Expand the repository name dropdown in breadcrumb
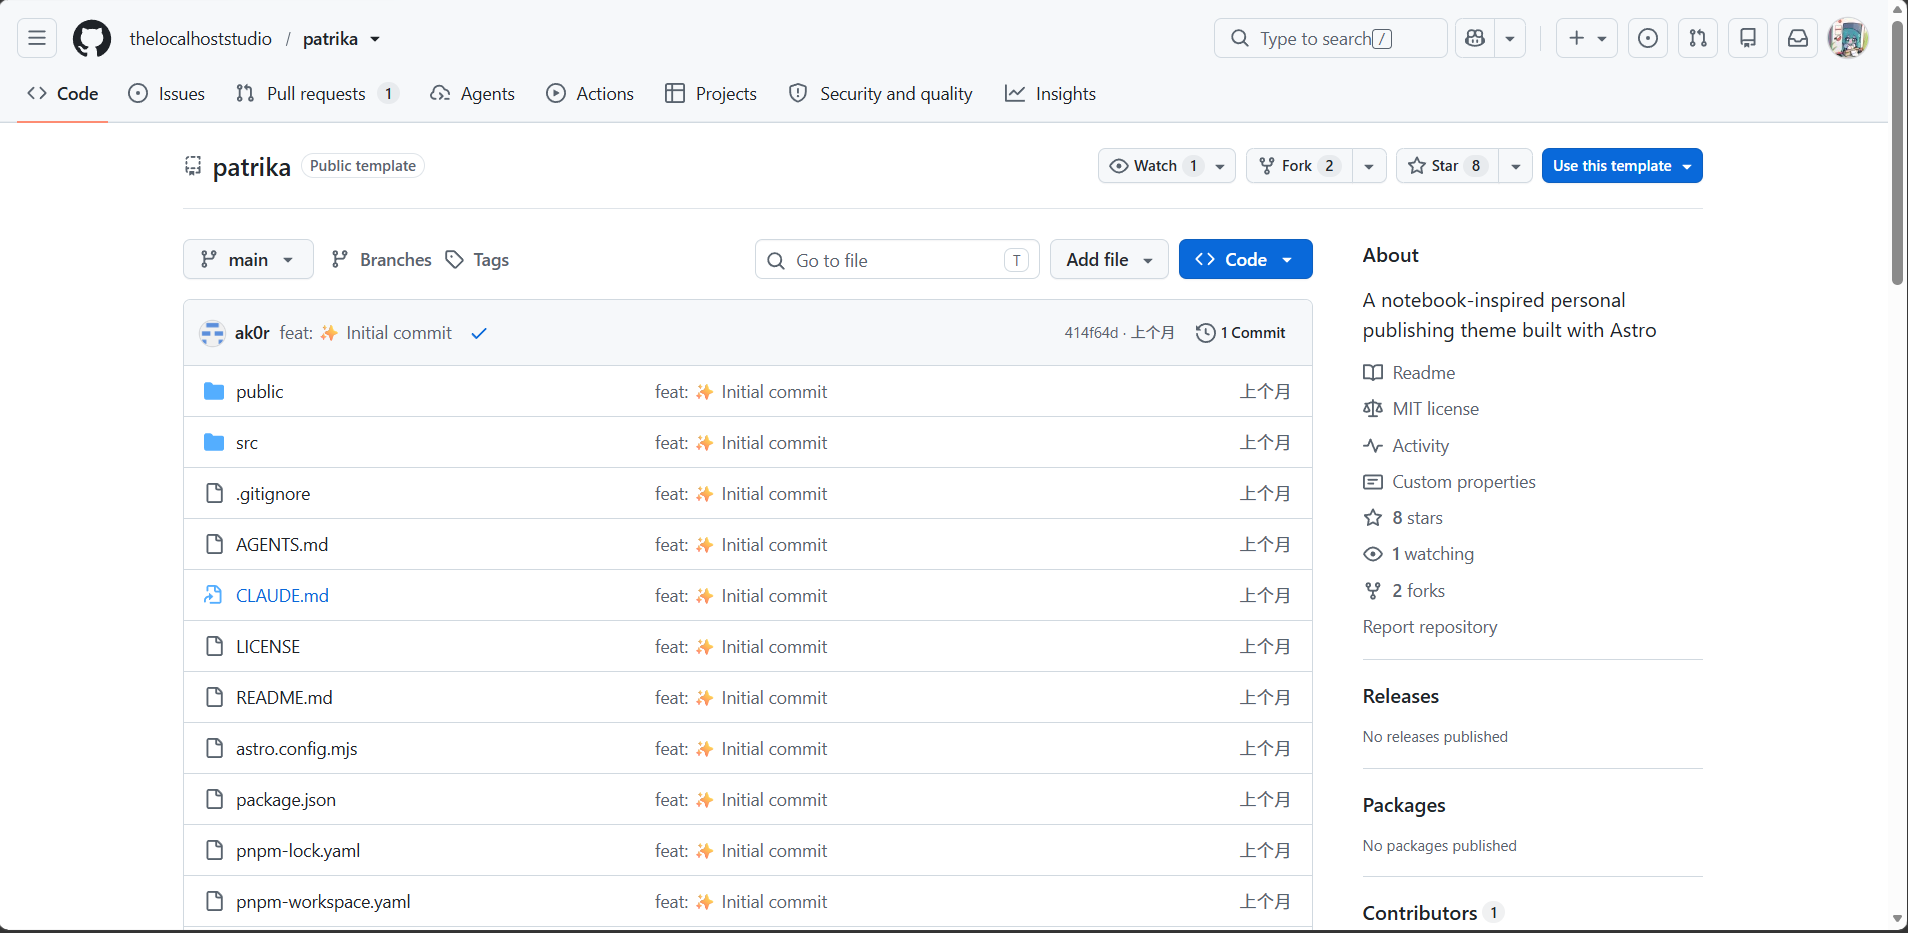 (375, 39)
